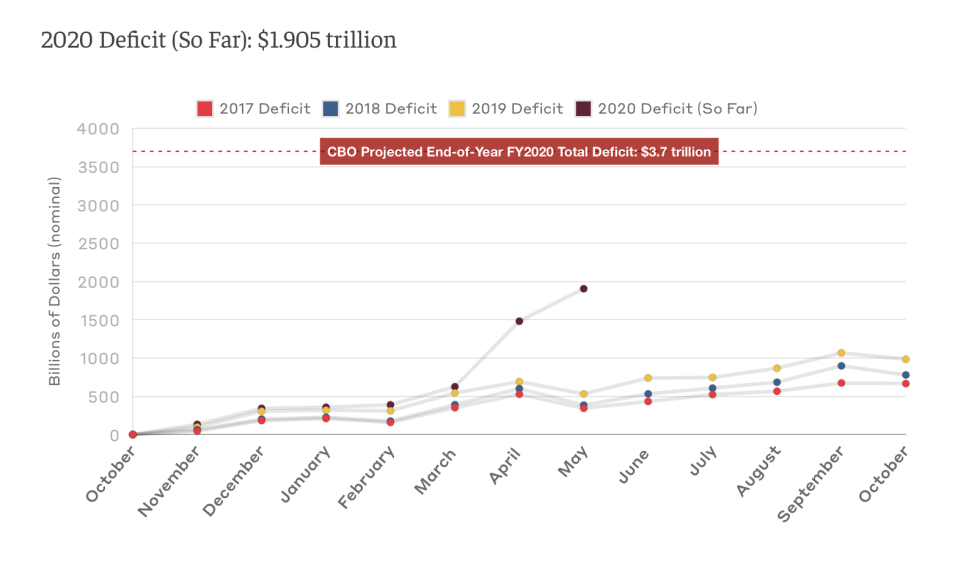Screen dimensions: 980x578
Task: Click the chart title showing $1.905 trillion
Action: point(218,41)
